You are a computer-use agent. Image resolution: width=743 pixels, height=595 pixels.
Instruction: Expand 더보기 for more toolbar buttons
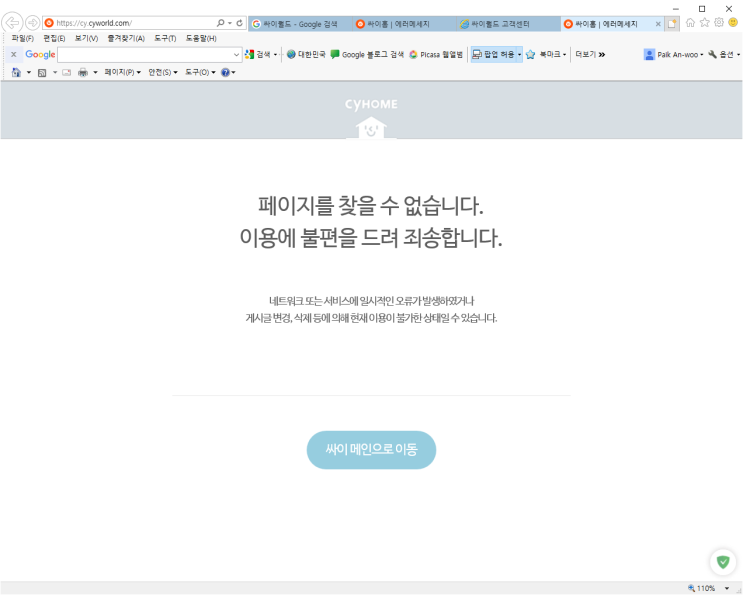[x=590, y=54]
